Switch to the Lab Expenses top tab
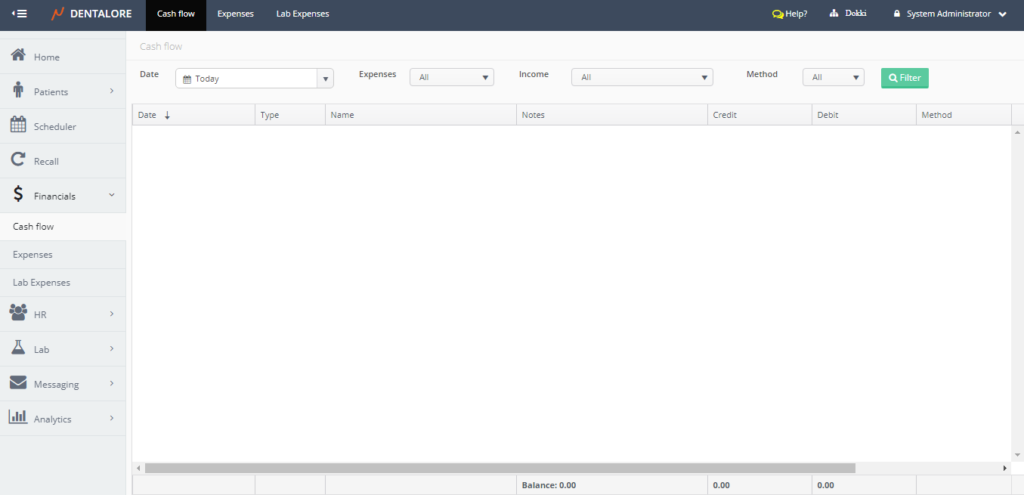1024x495 pixels. (302, 14)
